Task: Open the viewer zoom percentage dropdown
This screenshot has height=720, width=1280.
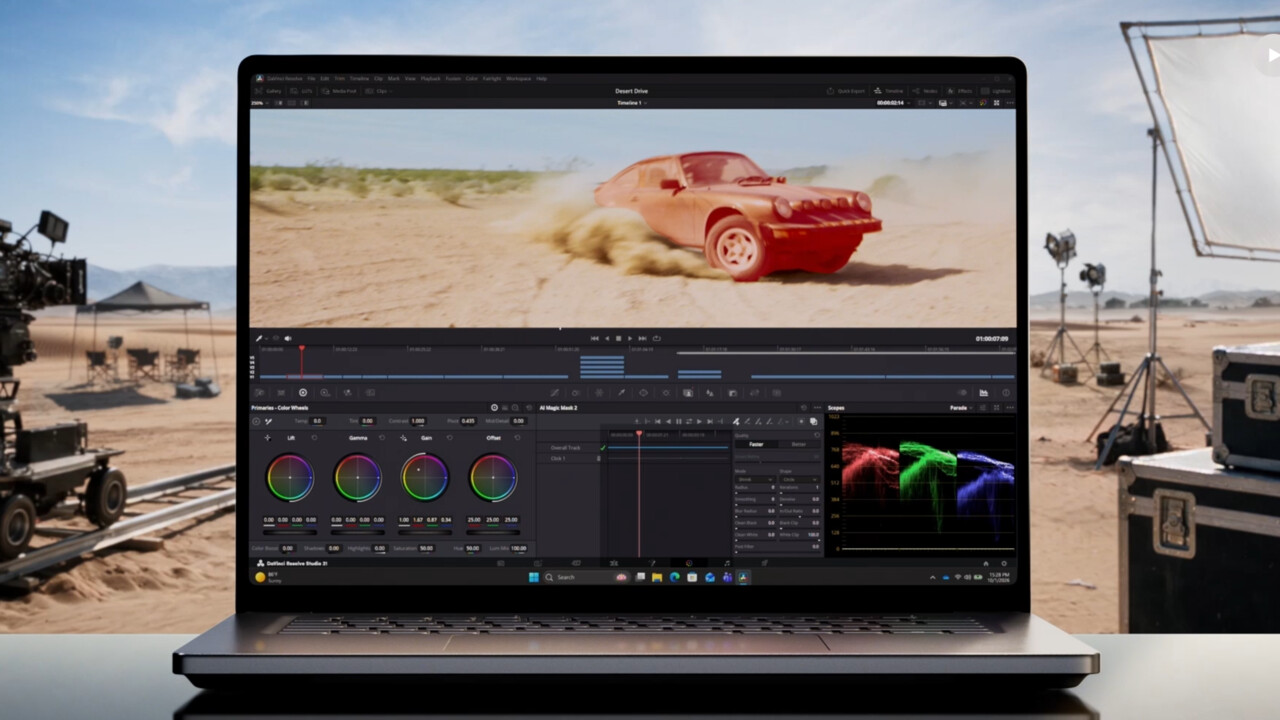Action: [259, 103]
